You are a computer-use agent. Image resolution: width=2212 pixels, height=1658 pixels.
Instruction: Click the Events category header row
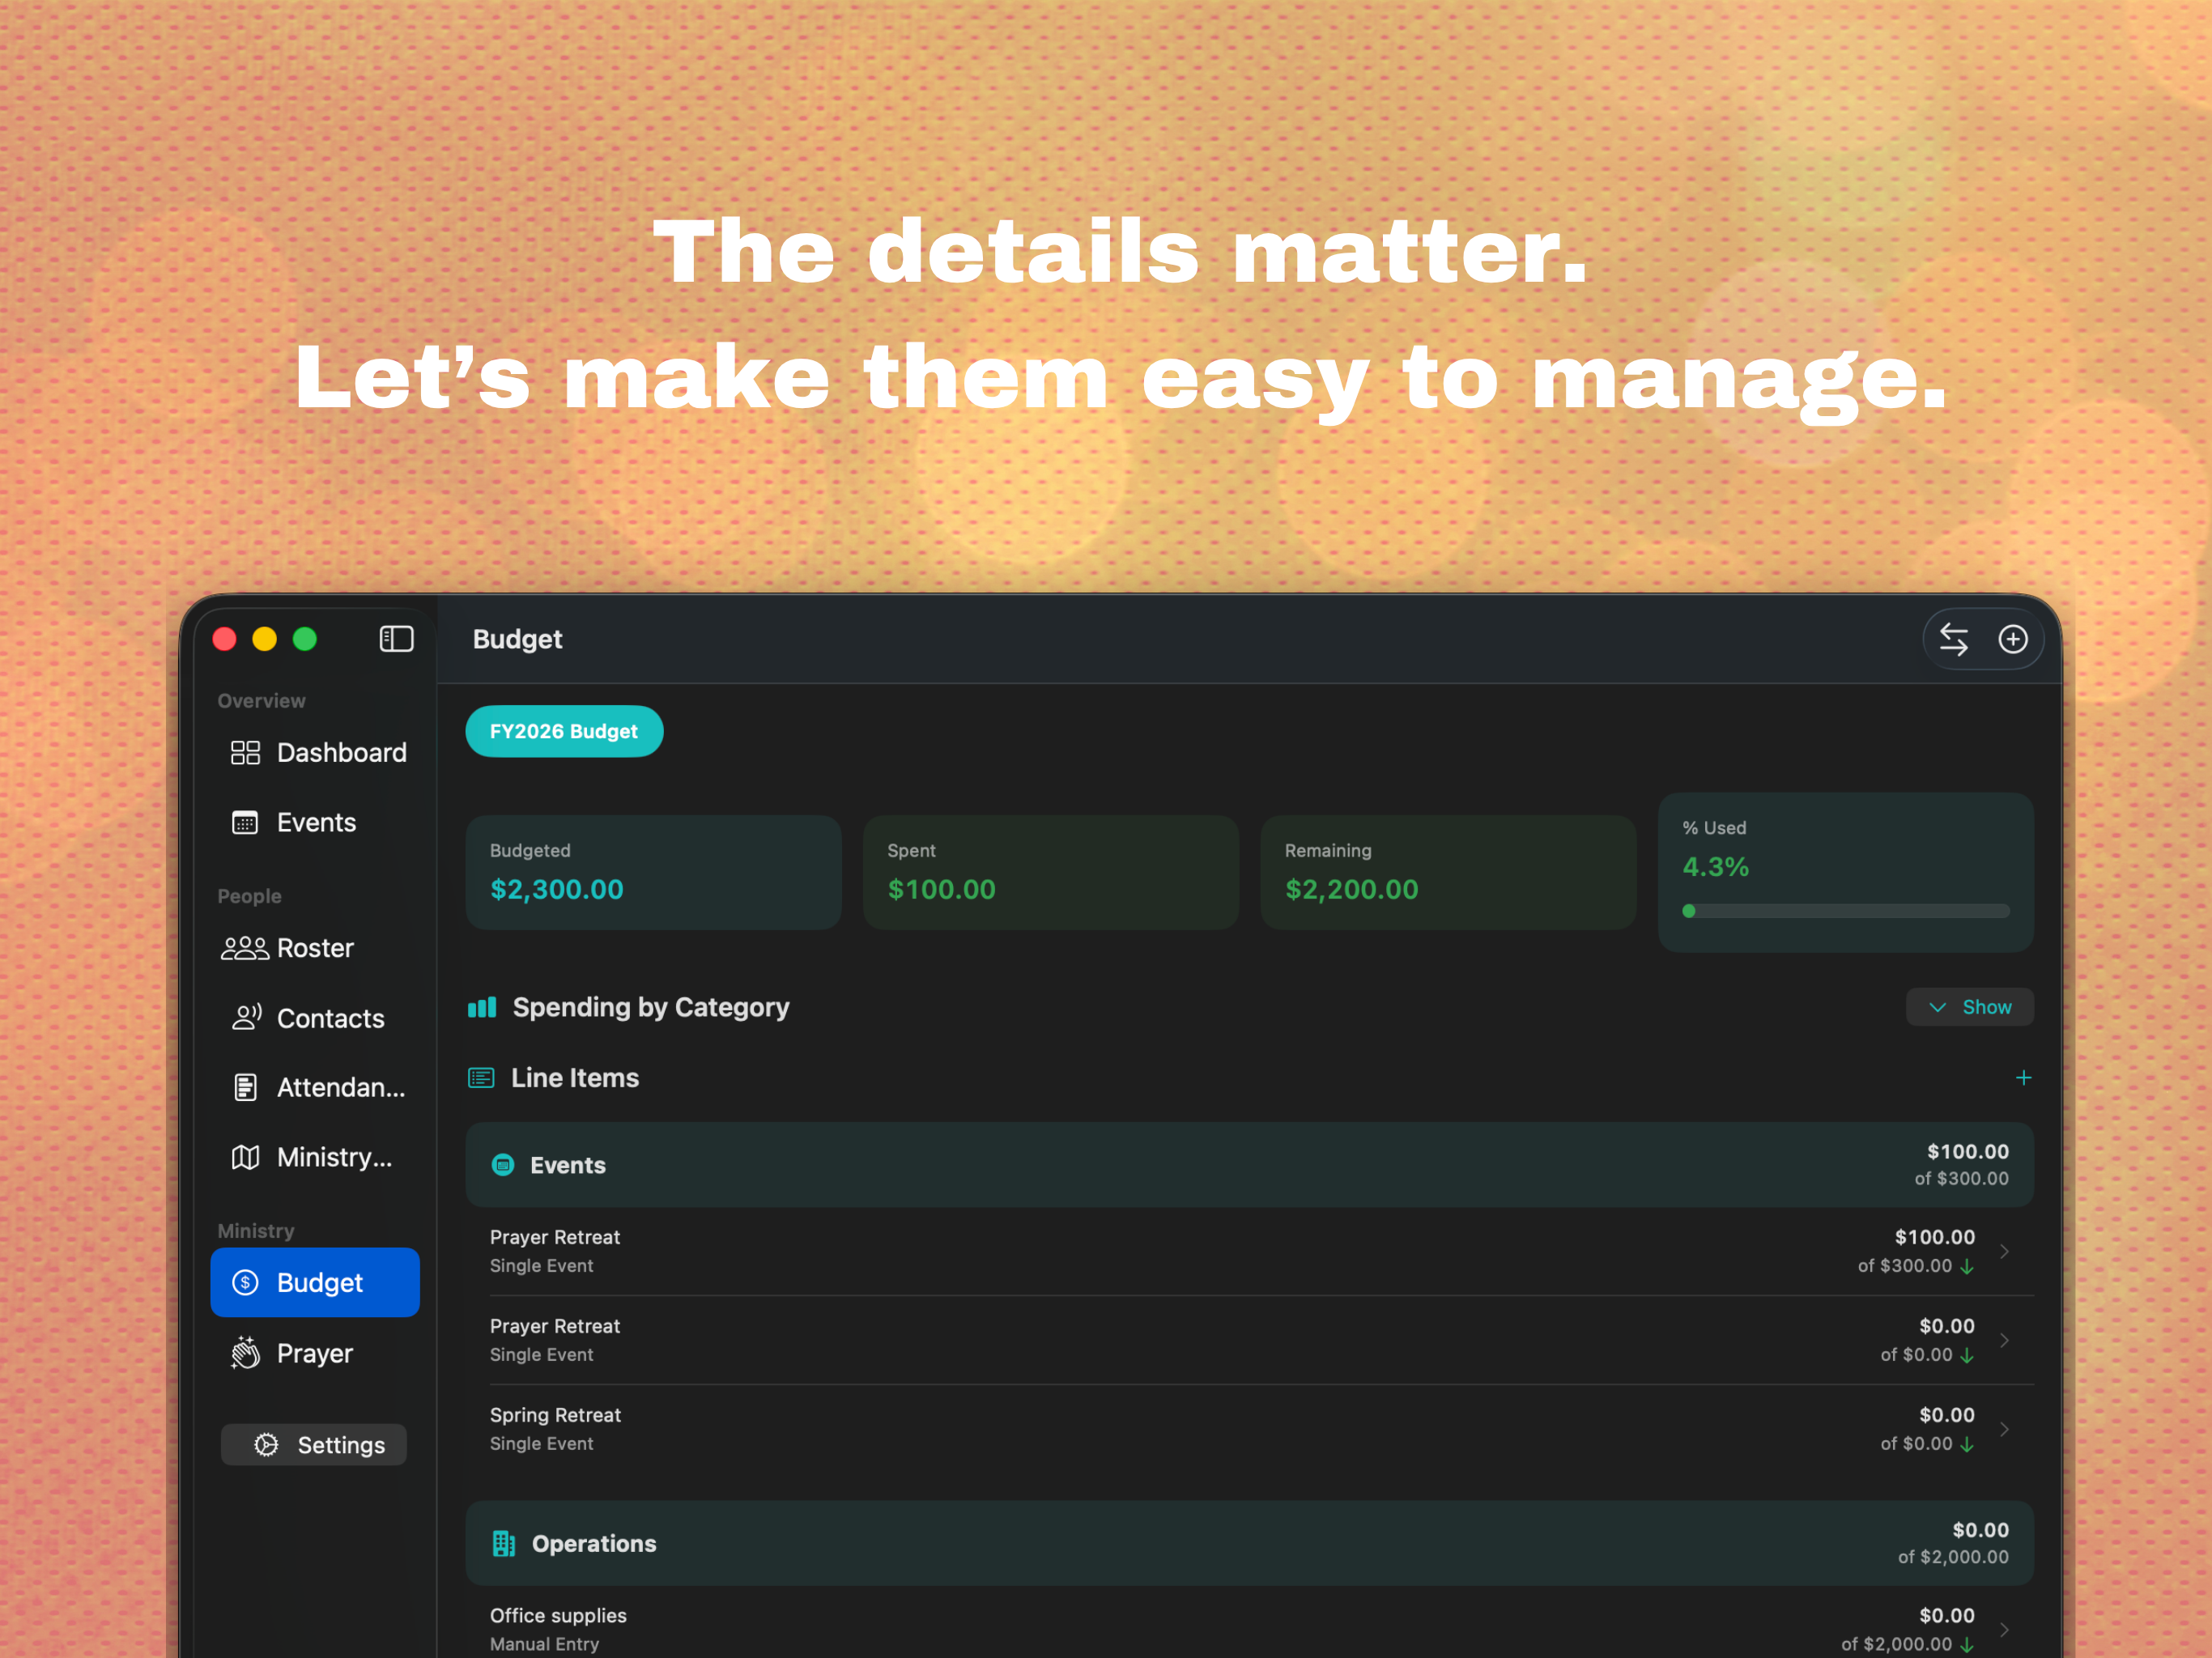[1249, 1165]
